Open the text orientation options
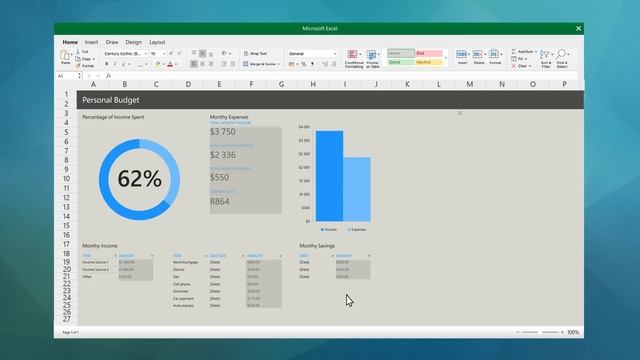The height and width of the screenshot is (360, 640). click(x=226, y=53)
